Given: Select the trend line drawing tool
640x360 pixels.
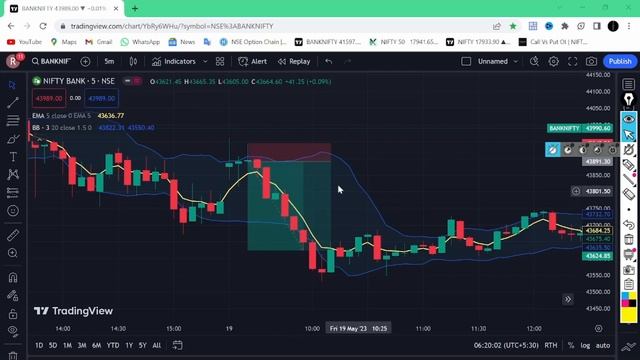Looking at the screenshot, I should click(13, 102).
